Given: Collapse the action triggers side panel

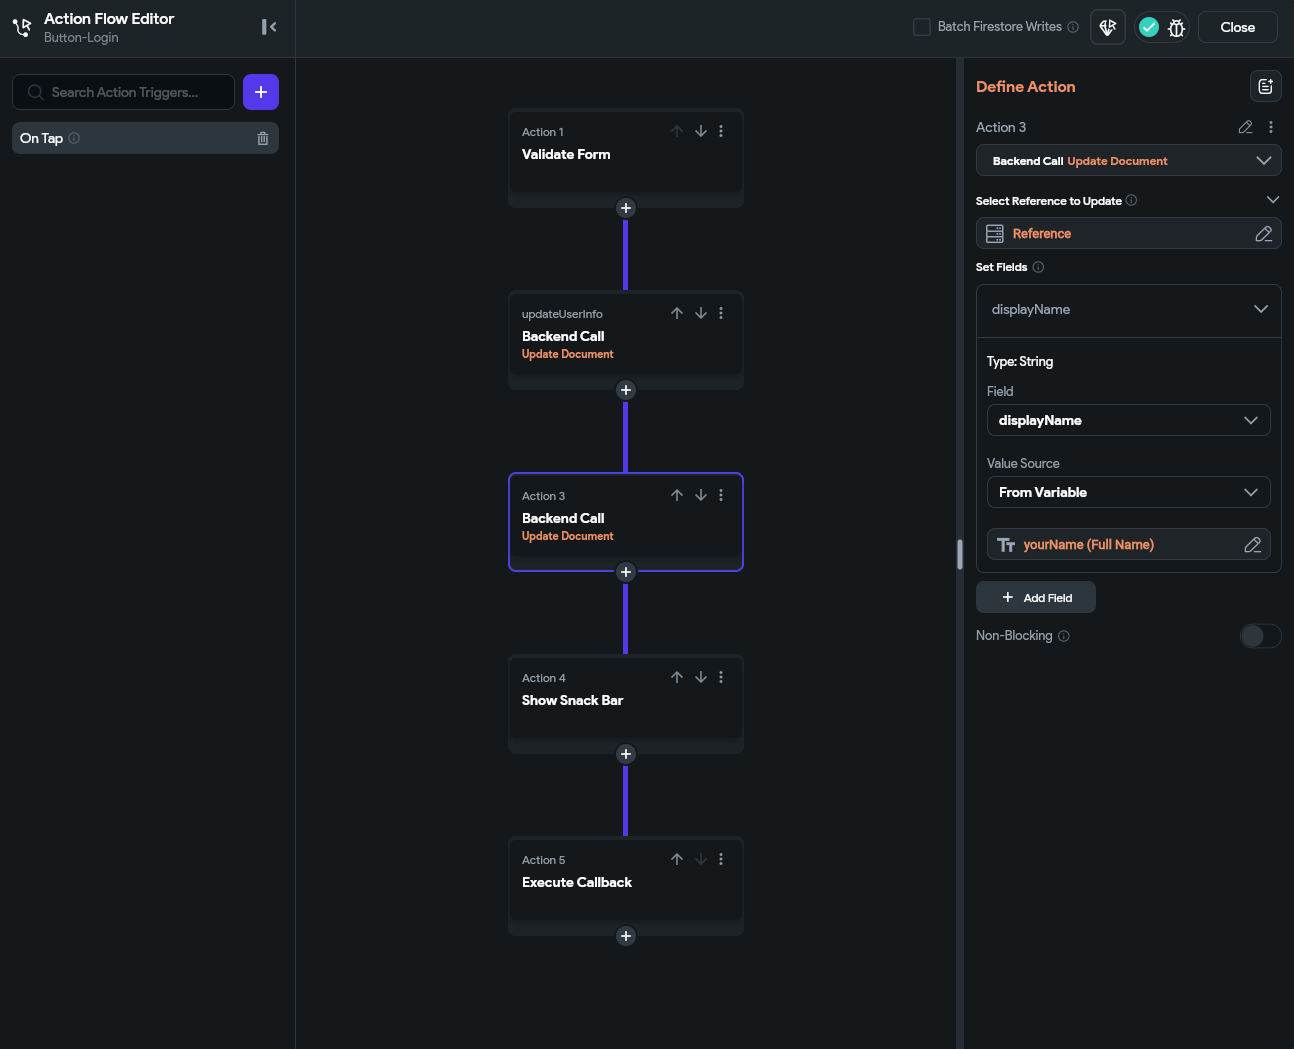Looking at the screenshot, I should (269, 27).
